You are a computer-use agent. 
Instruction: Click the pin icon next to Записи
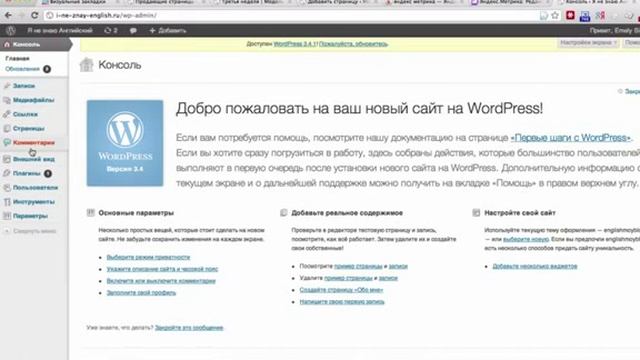click(7, 86)
